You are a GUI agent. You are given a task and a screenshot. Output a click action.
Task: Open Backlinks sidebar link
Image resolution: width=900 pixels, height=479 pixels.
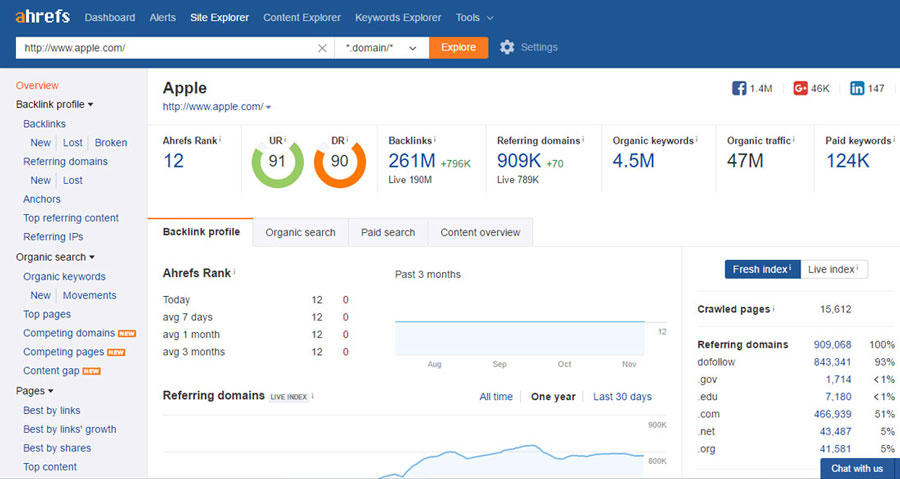click(x=44, y=123)
